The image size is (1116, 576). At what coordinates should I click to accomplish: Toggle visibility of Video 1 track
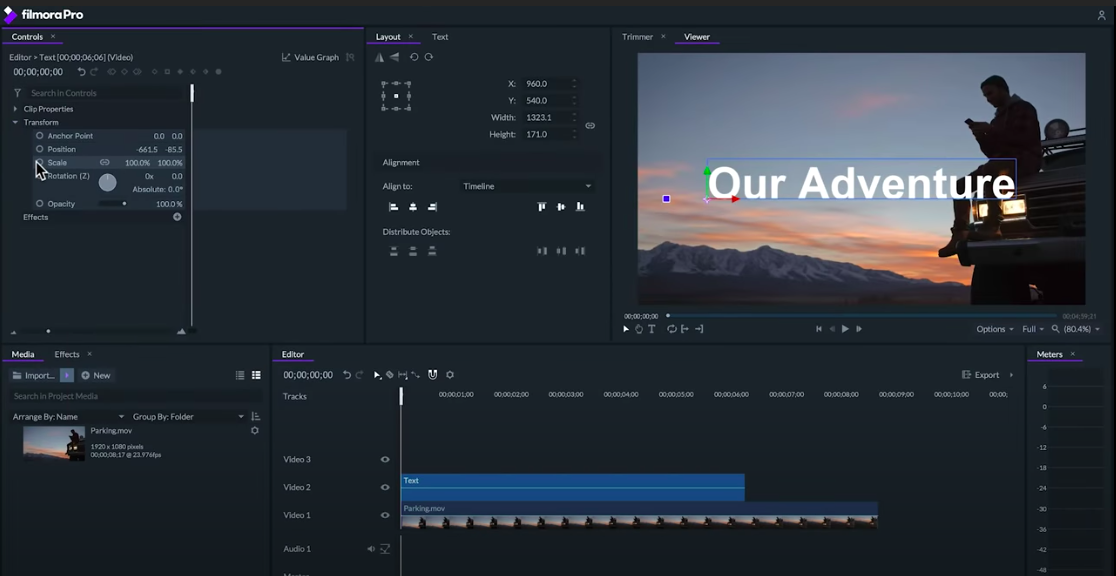pos(385,515)
